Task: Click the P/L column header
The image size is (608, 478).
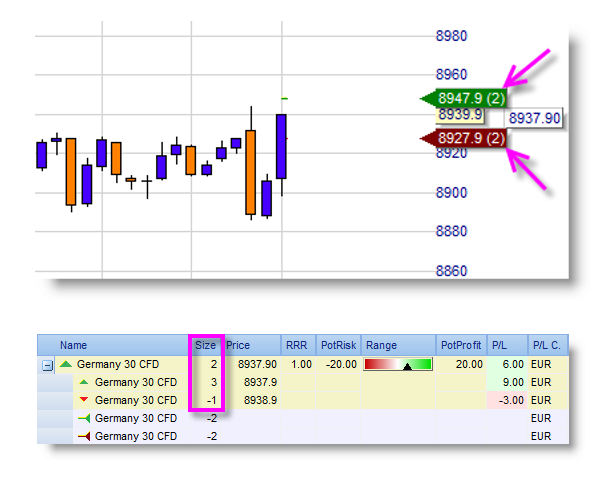Action: (500, 346)
